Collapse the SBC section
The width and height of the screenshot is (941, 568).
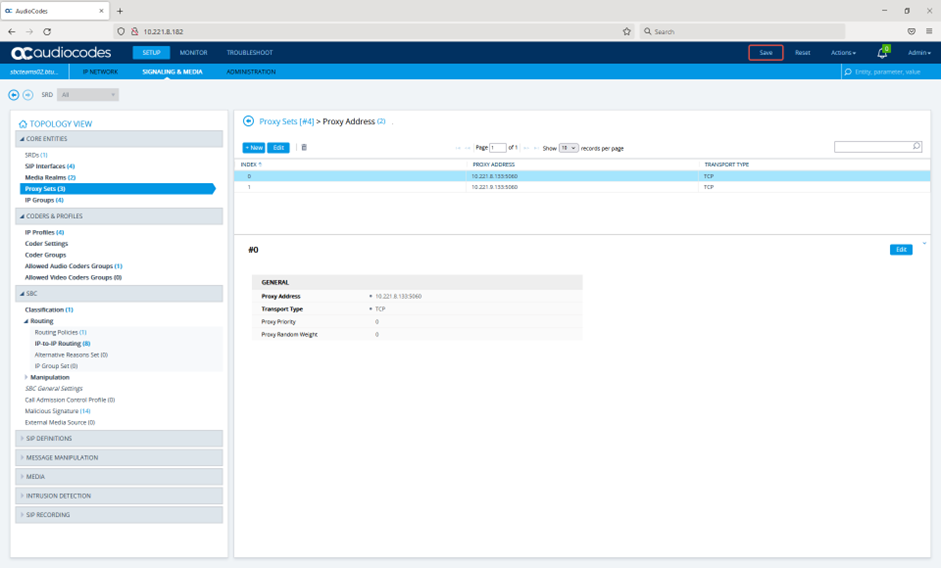[x=119, y=294]
